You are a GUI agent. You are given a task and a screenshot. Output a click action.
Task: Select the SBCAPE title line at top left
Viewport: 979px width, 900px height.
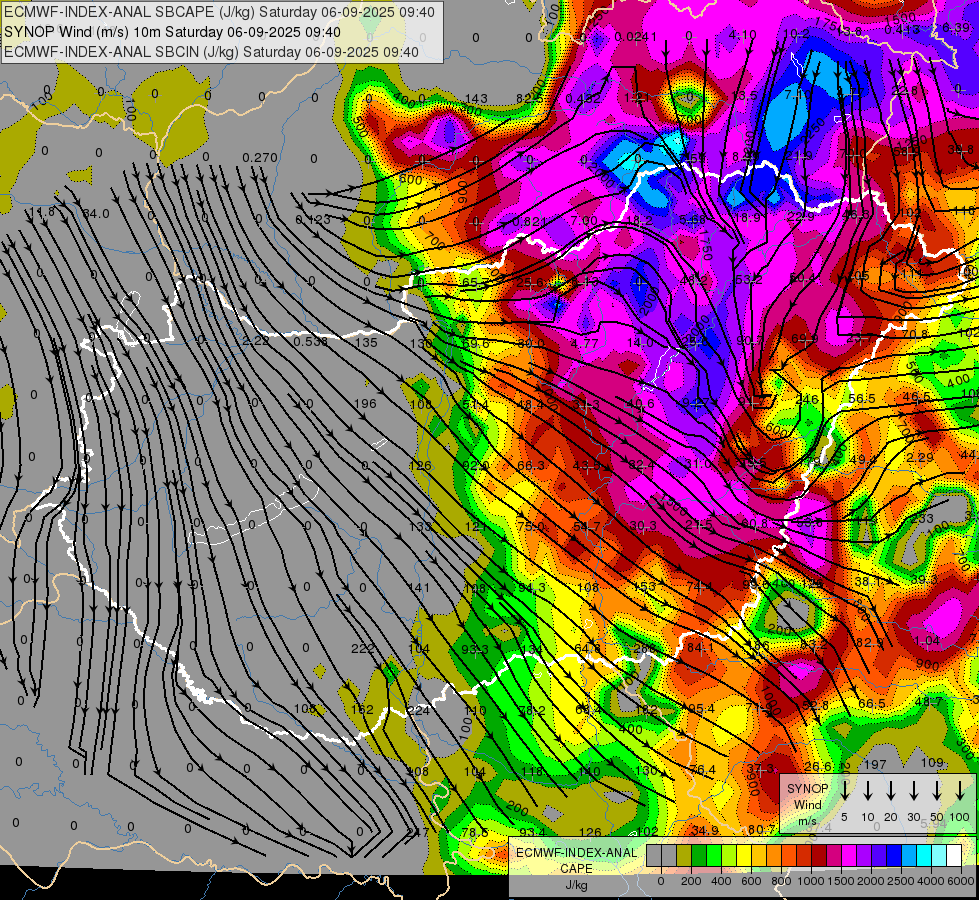click(x=219, y=12)
